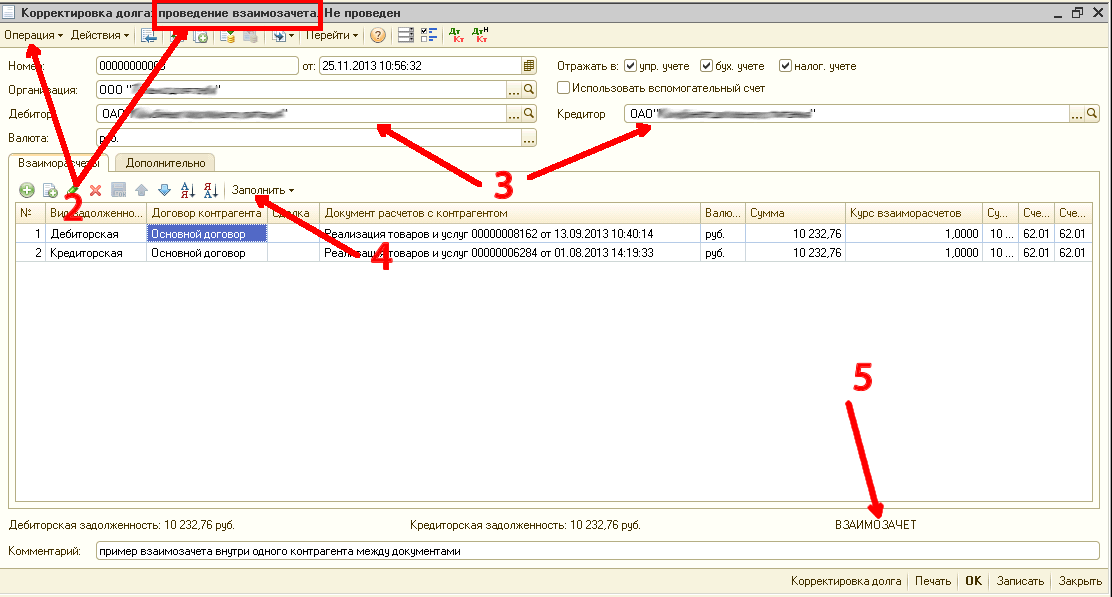Viewport: 1112px width, 597px height.
Task: Click the greyed-out document icon after the coins icon
Action: pyautogui.click(x=250, y=35)
